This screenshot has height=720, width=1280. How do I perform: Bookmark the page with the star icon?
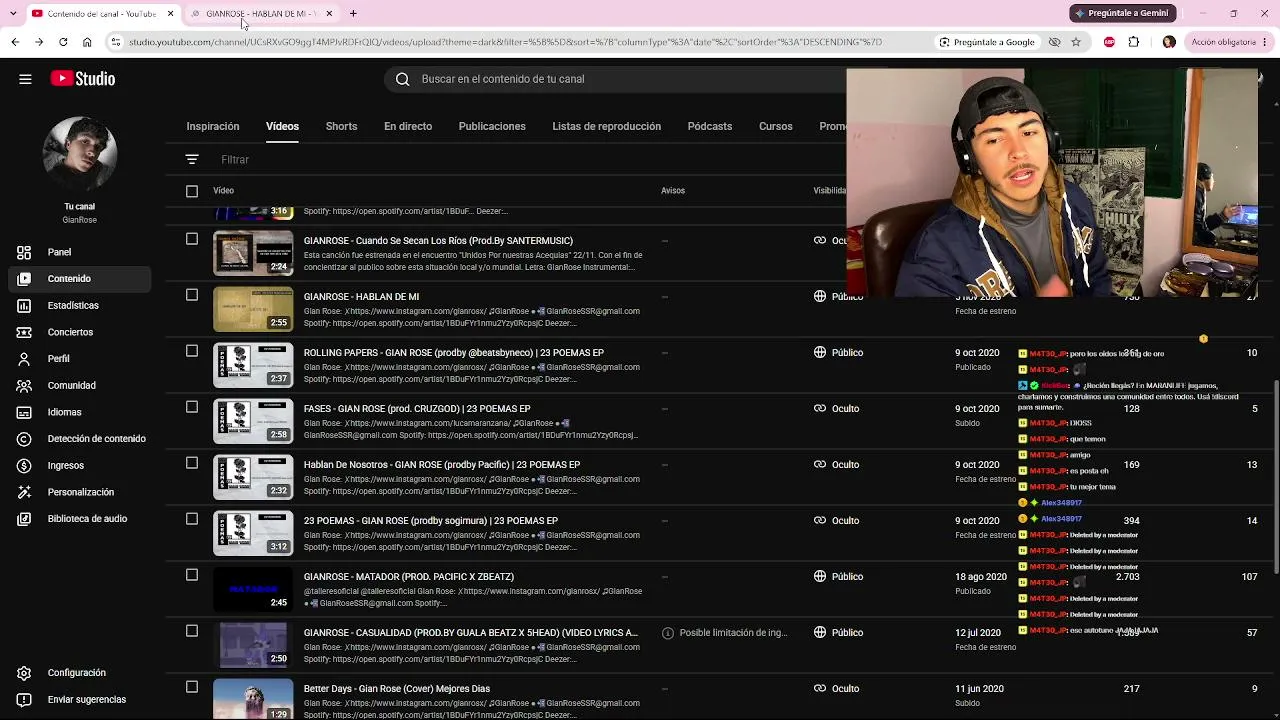click(x=1076, y=42)
